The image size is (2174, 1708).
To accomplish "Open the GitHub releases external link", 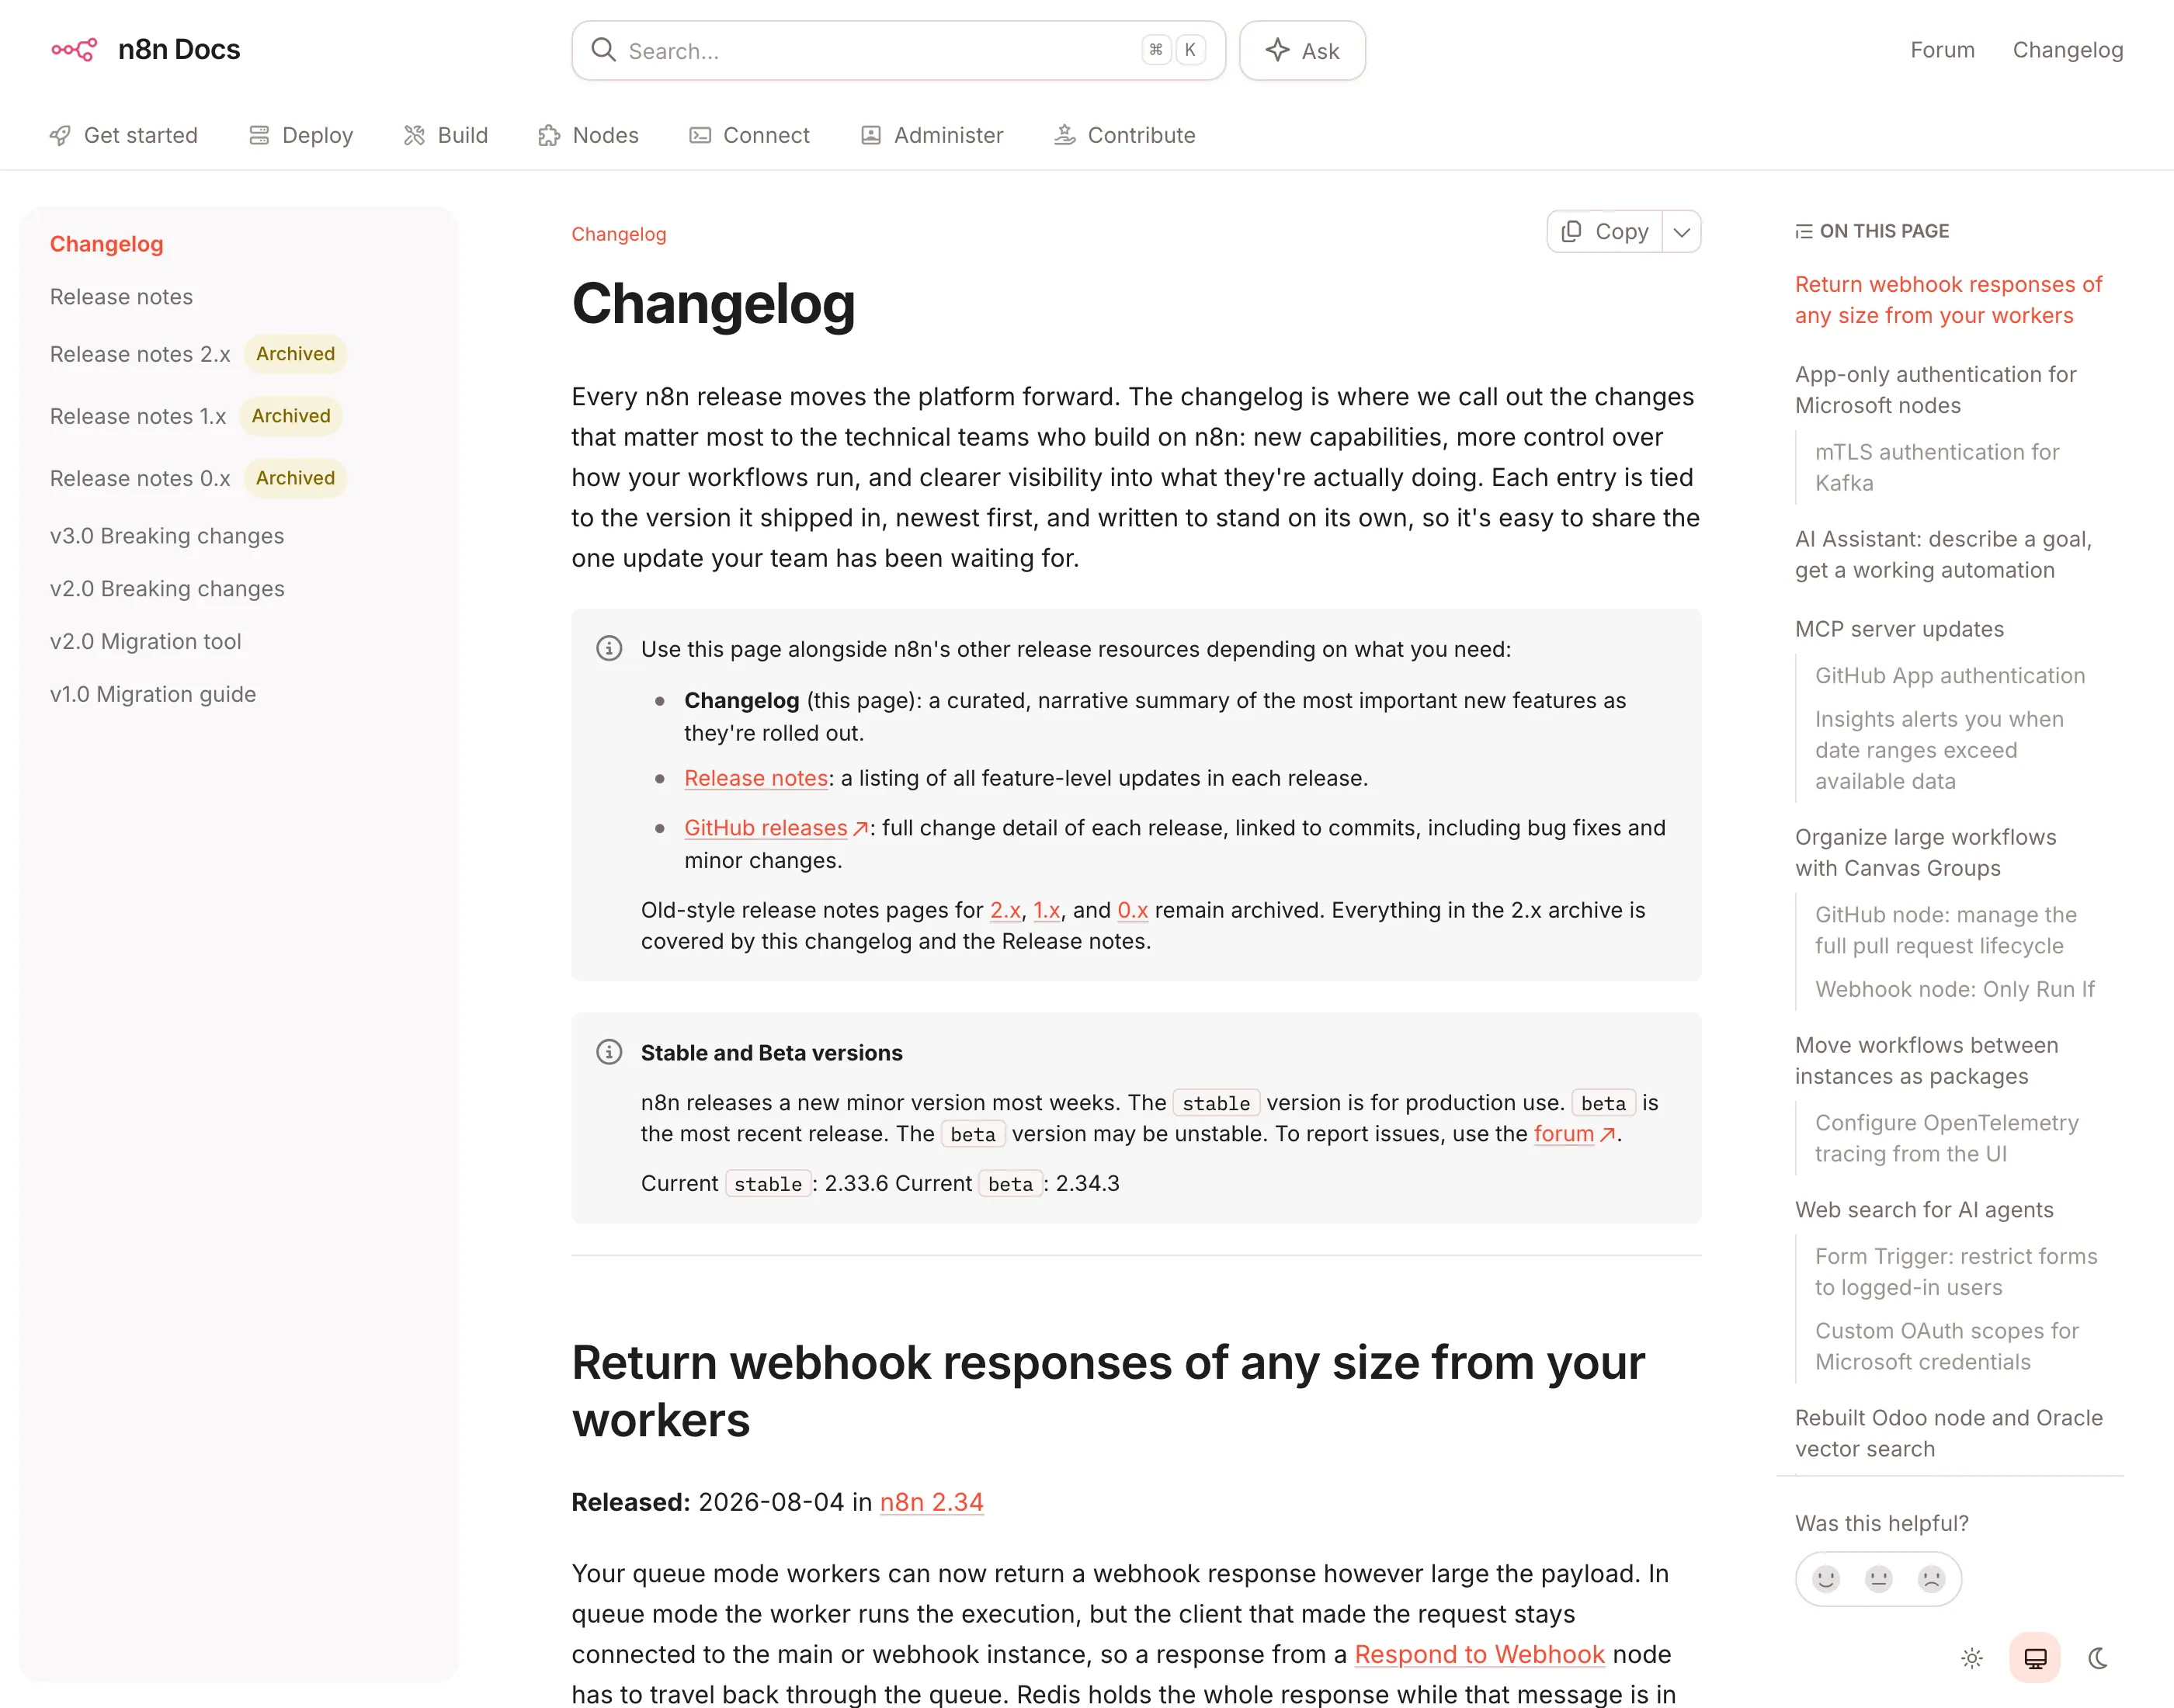I will click(x=776, y=828).
